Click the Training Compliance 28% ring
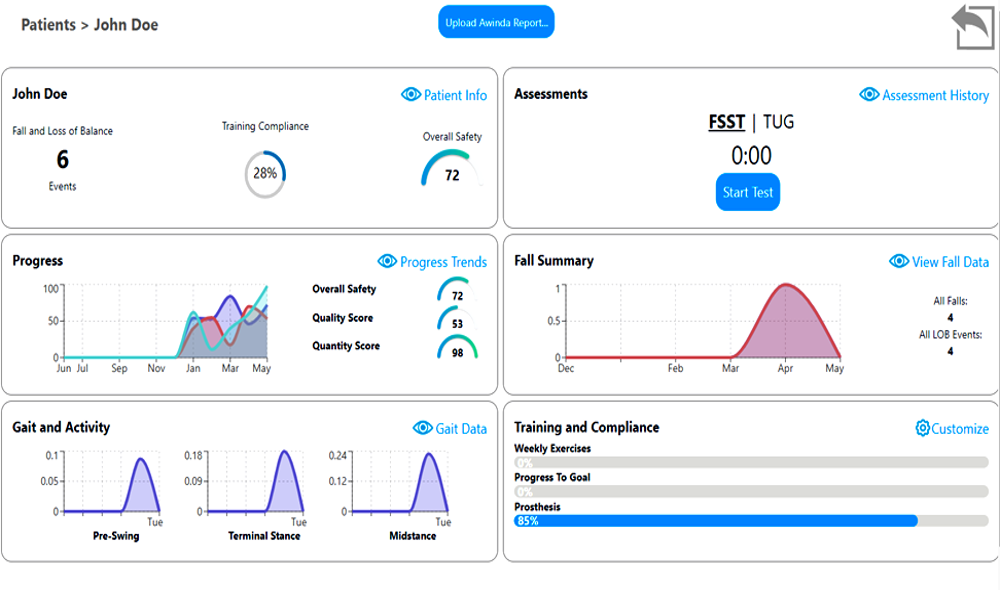Screen dimensions: 1000x590 point(265,173)
